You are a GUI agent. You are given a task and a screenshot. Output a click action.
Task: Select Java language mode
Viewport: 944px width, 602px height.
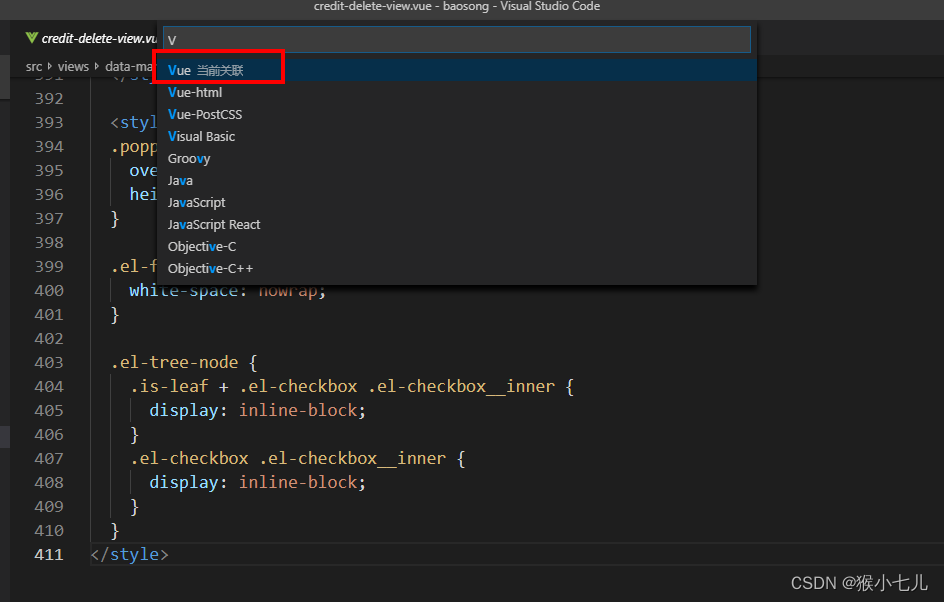[456, 181]
